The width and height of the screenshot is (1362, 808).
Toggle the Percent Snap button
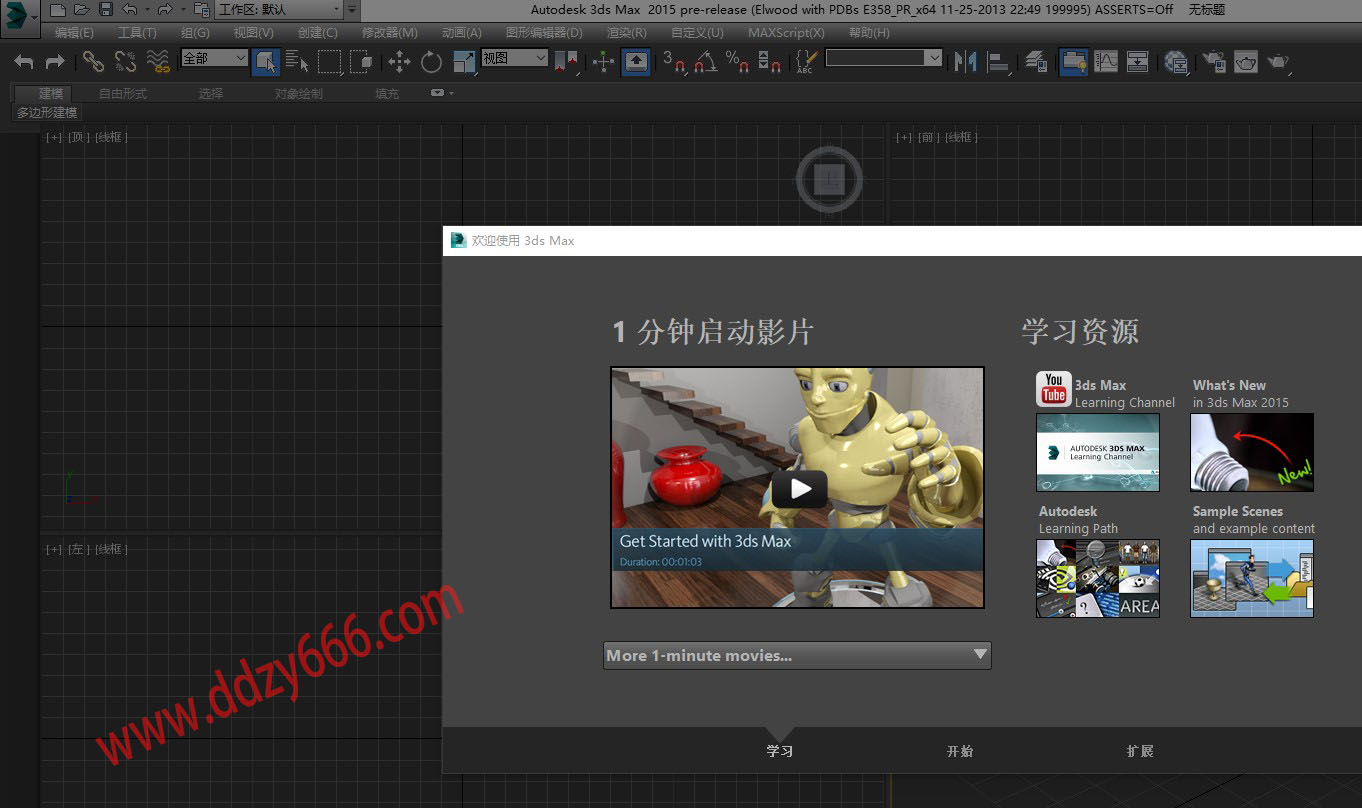click(x=737, y=62)
